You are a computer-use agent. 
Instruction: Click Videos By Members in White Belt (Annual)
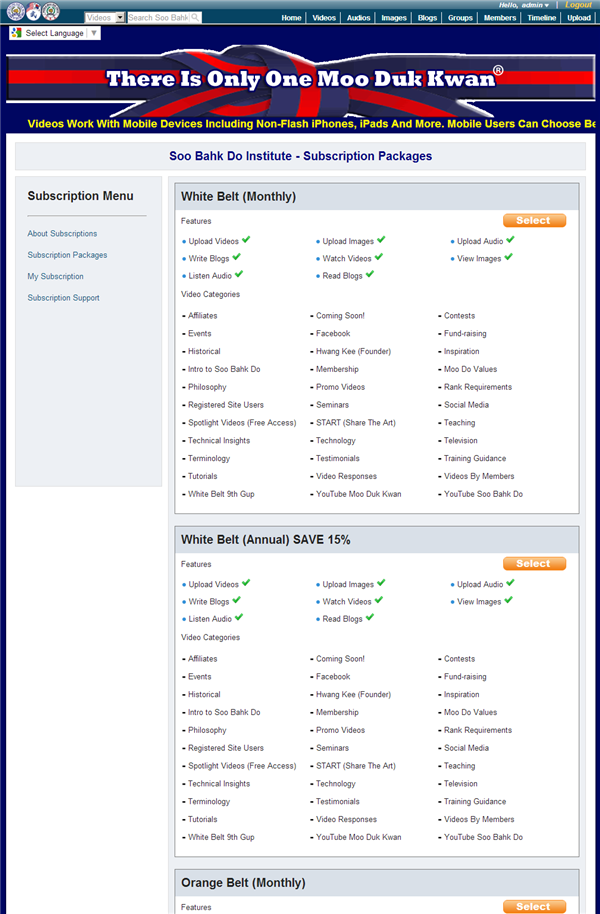click(x=479, y=819)
